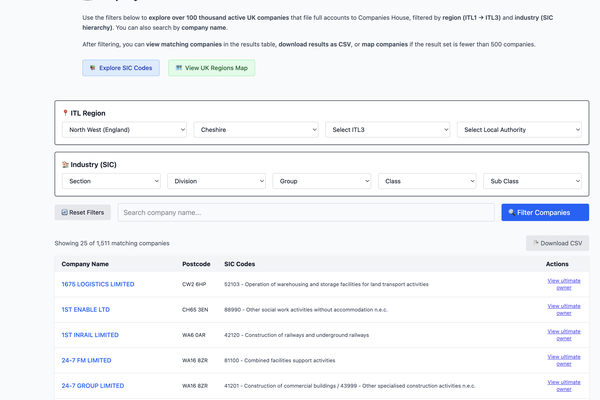Open the SIC Class dropdown
600x400 pixels.
[427, 181]
